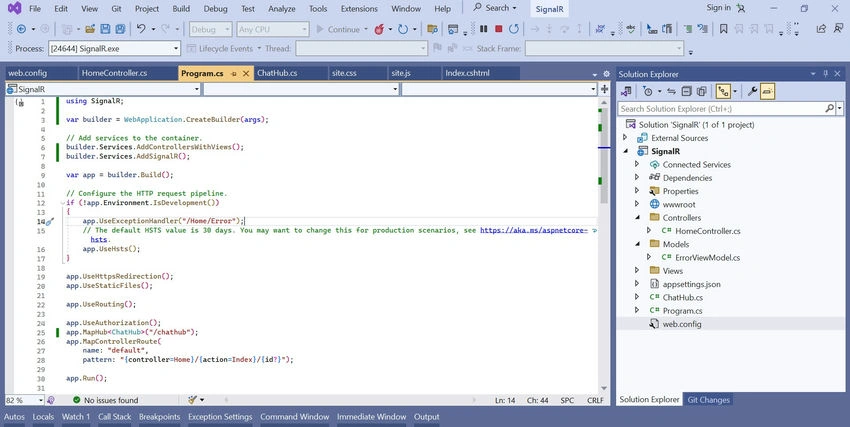Click the browser window icon in debug toolbar

point(453,29)
